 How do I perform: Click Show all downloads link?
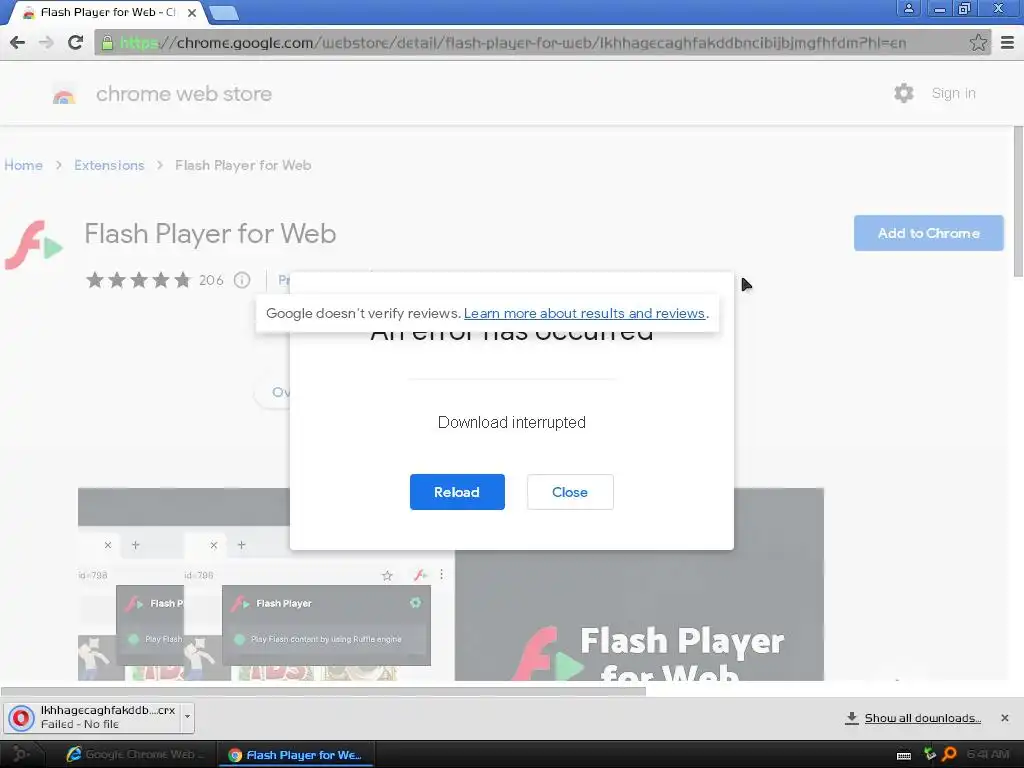pos(922,718)
